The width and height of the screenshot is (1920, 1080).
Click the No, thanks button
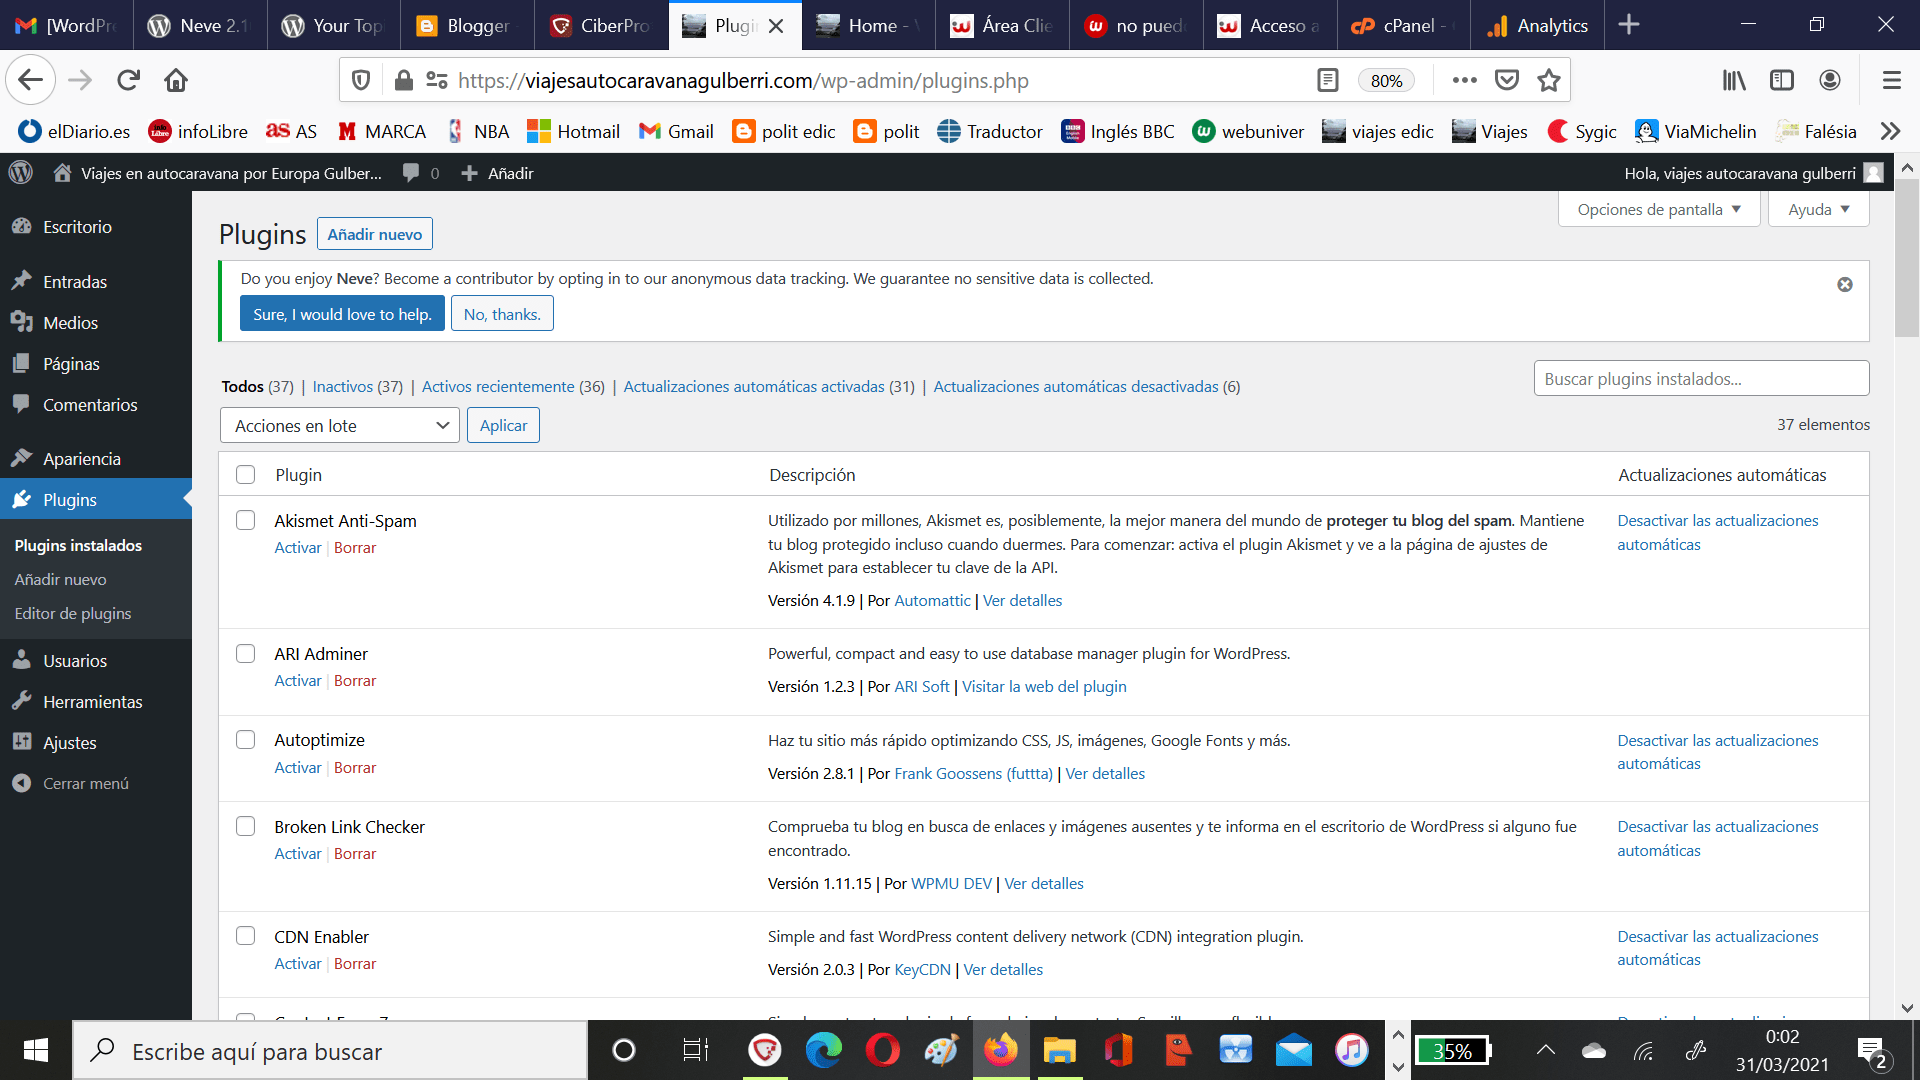tap(502, 314)
